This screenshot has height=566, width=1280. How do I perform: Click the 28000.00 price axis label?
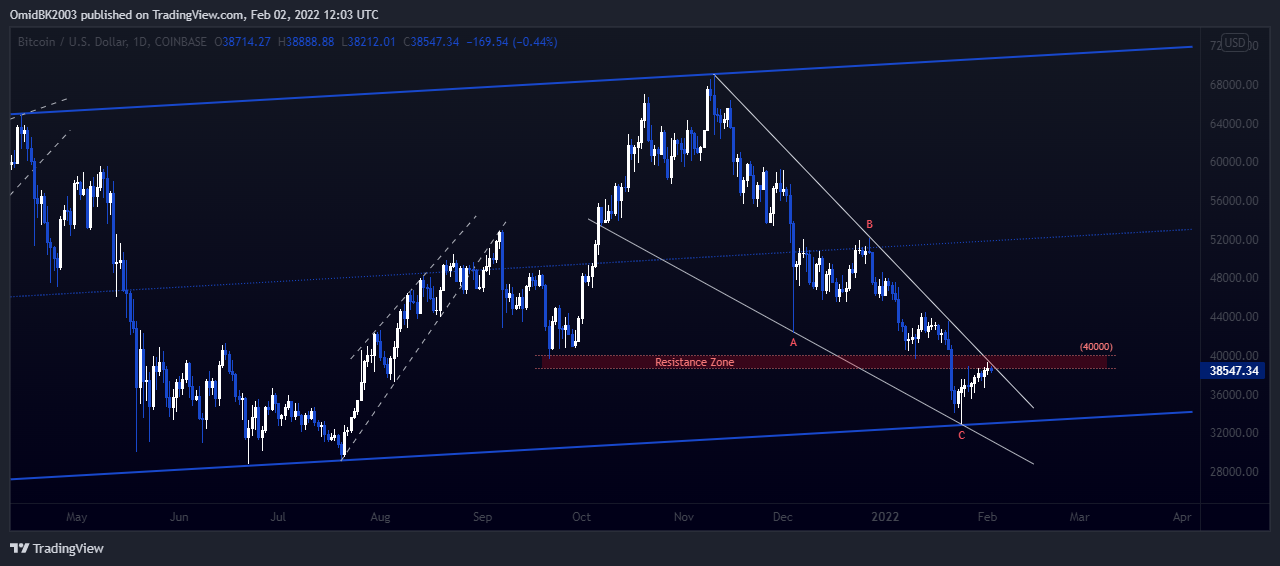point(1232,472)
